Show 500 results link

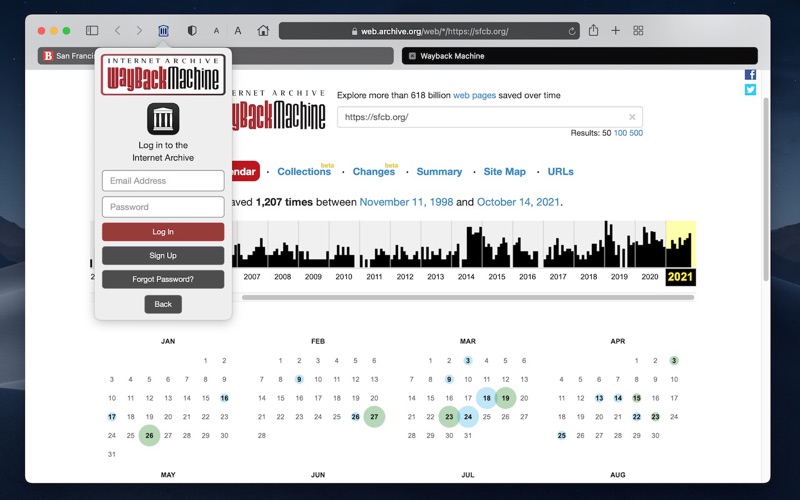pyautogui.click(x=636, y=133)
